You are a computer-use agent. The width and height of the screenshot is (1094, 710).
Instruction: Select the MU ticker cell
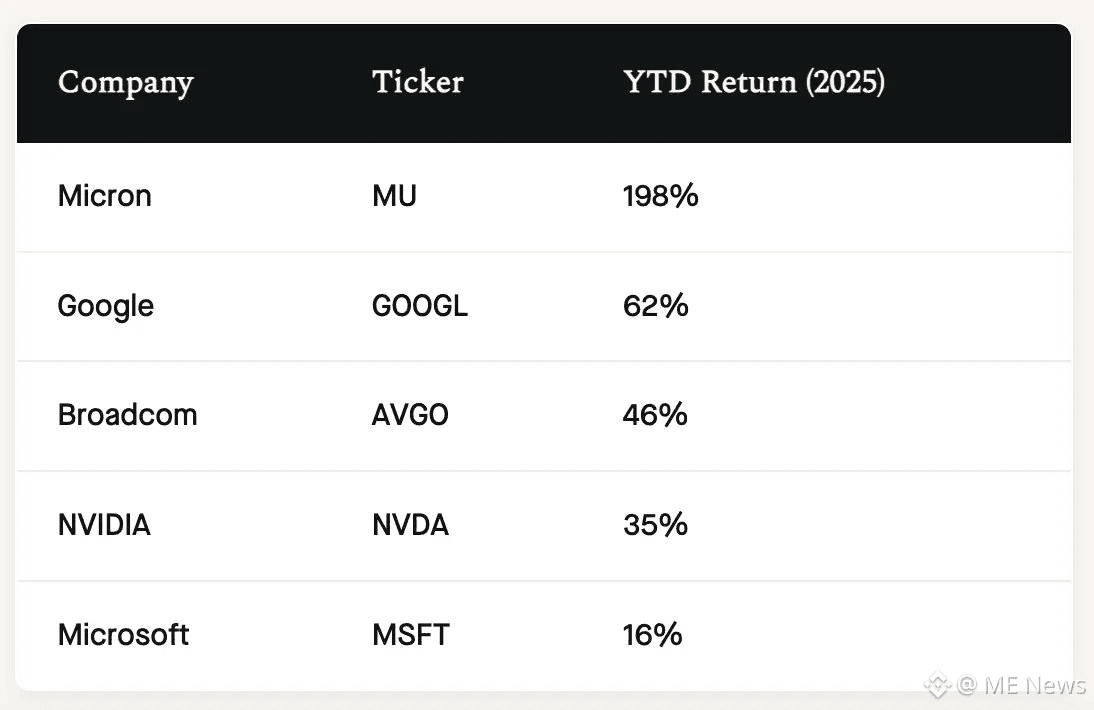click(394, 196)
